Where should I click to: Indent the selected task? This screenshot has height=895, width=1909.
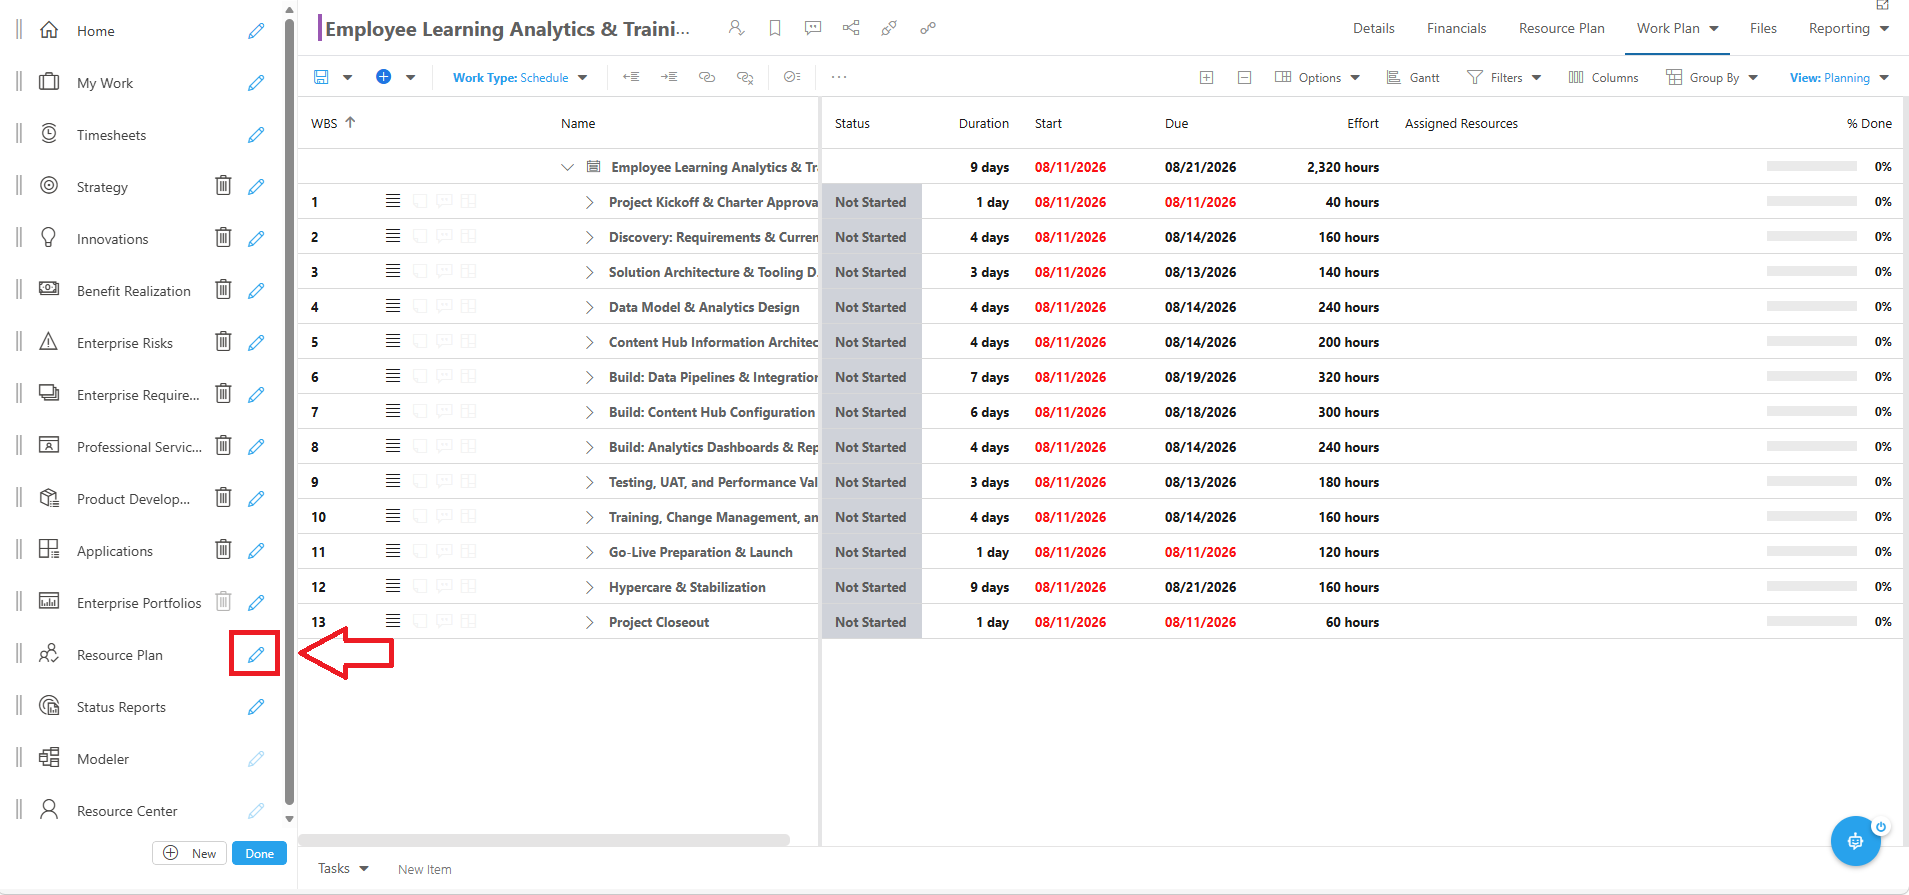(669, 77)
